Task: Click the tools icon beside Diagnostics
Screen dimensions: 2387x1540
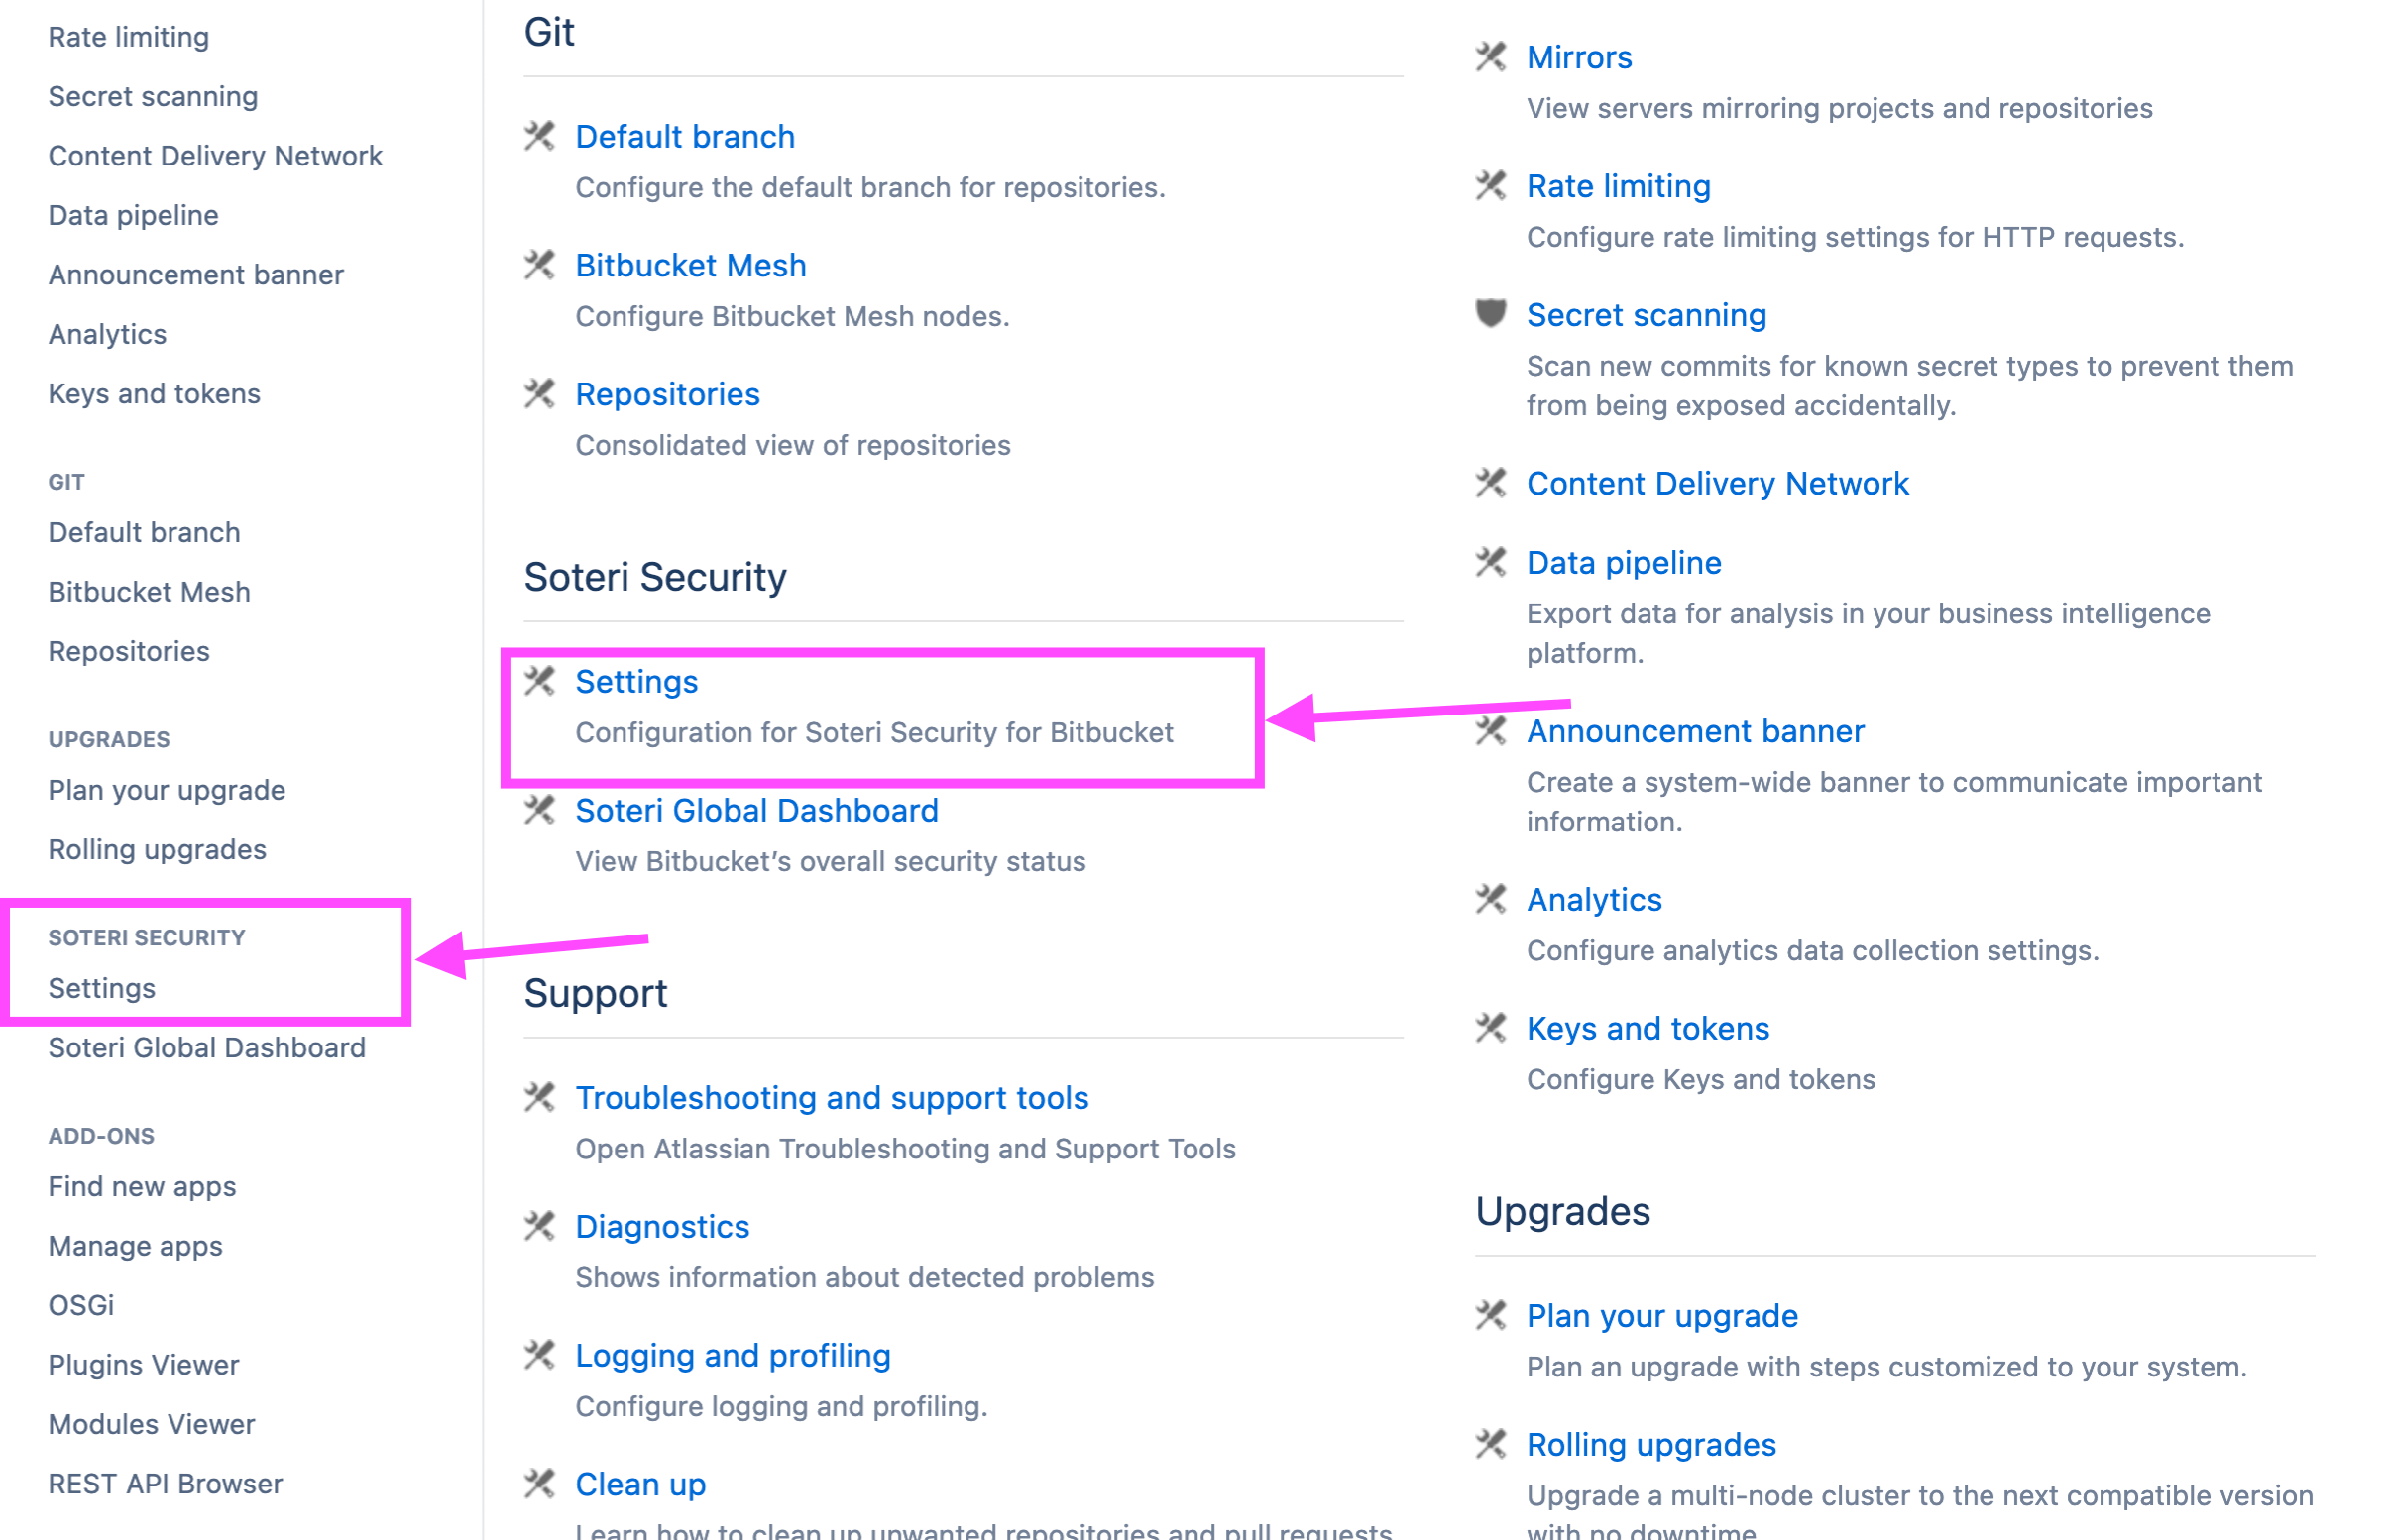Action: [539, 1225]
